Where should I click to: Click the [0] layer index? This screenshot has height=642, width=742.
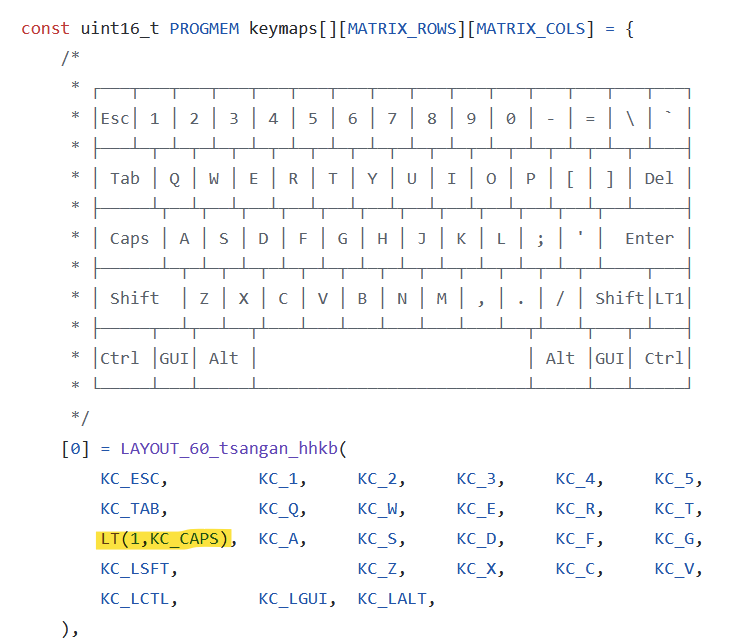(75, 449)
